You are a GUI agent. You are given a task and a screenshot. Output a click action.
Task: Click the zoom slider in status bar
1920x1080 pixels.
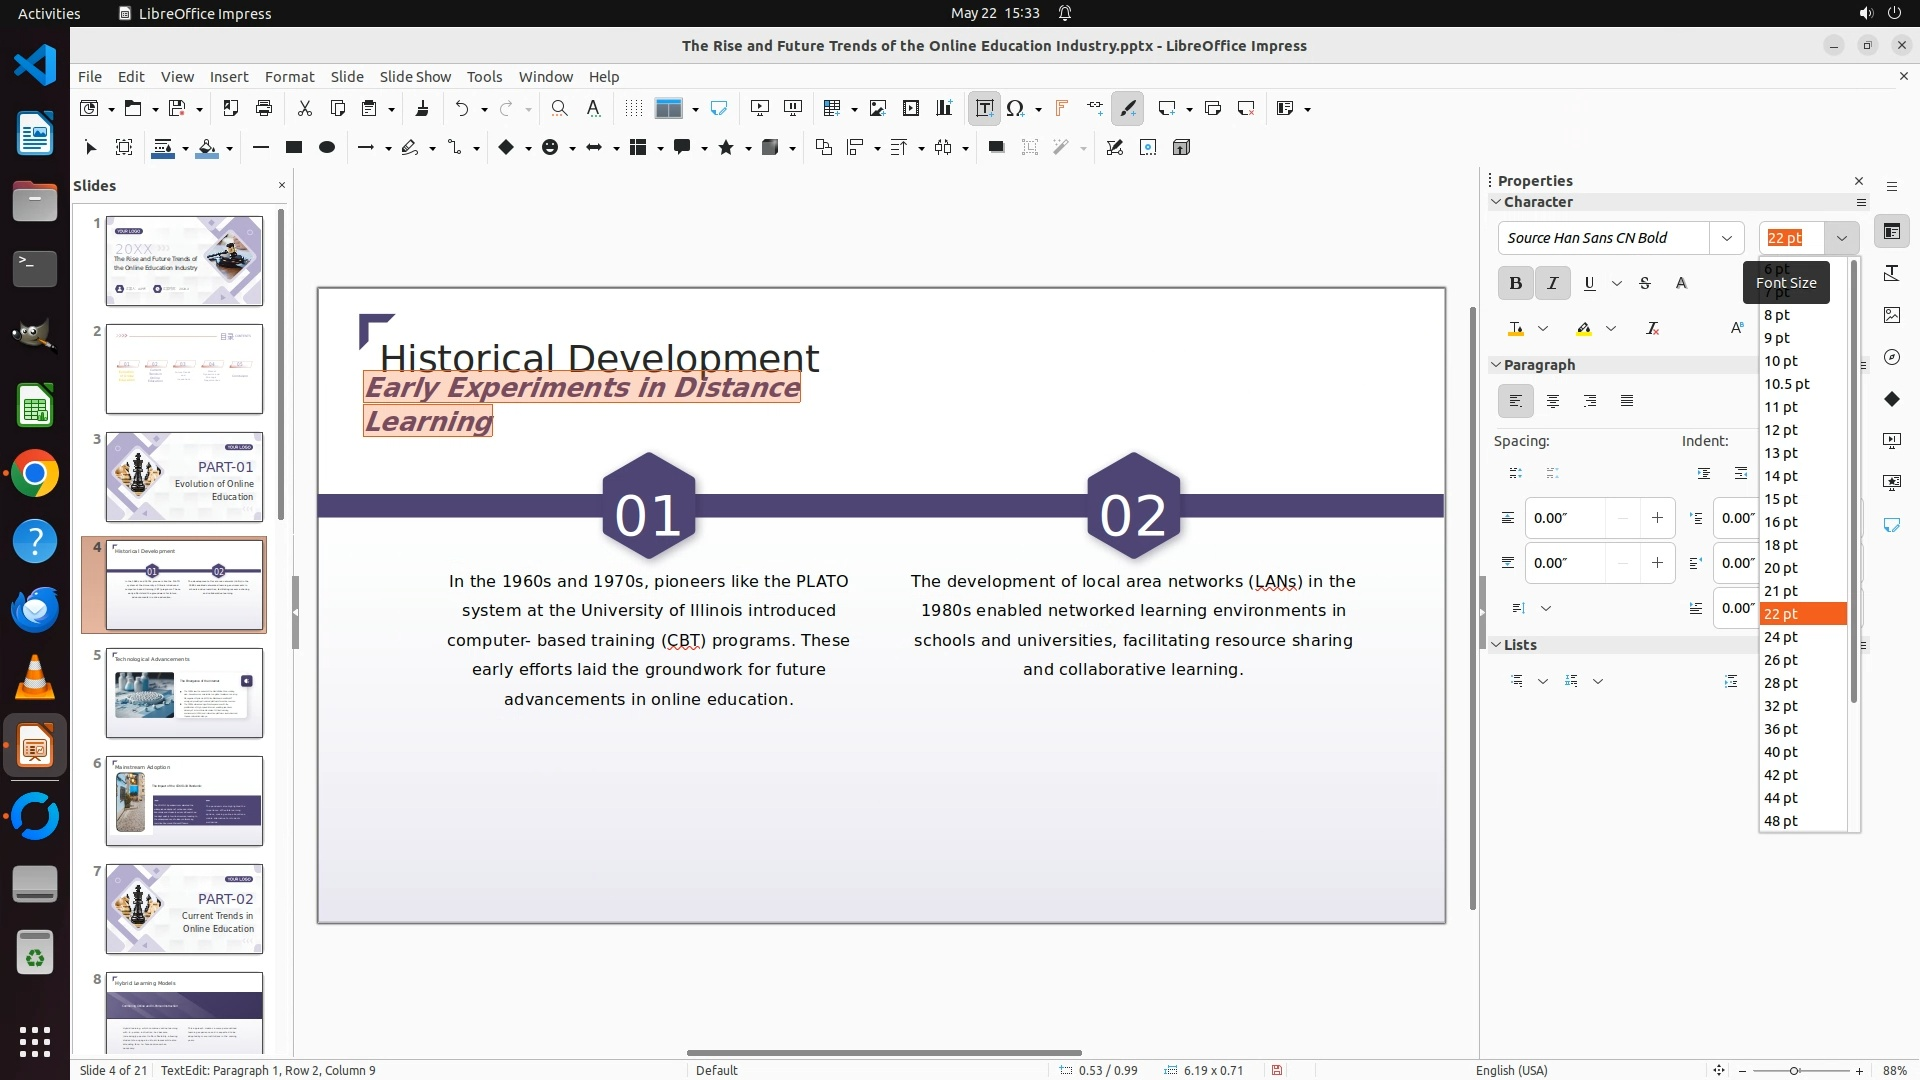[1794, 1071]
